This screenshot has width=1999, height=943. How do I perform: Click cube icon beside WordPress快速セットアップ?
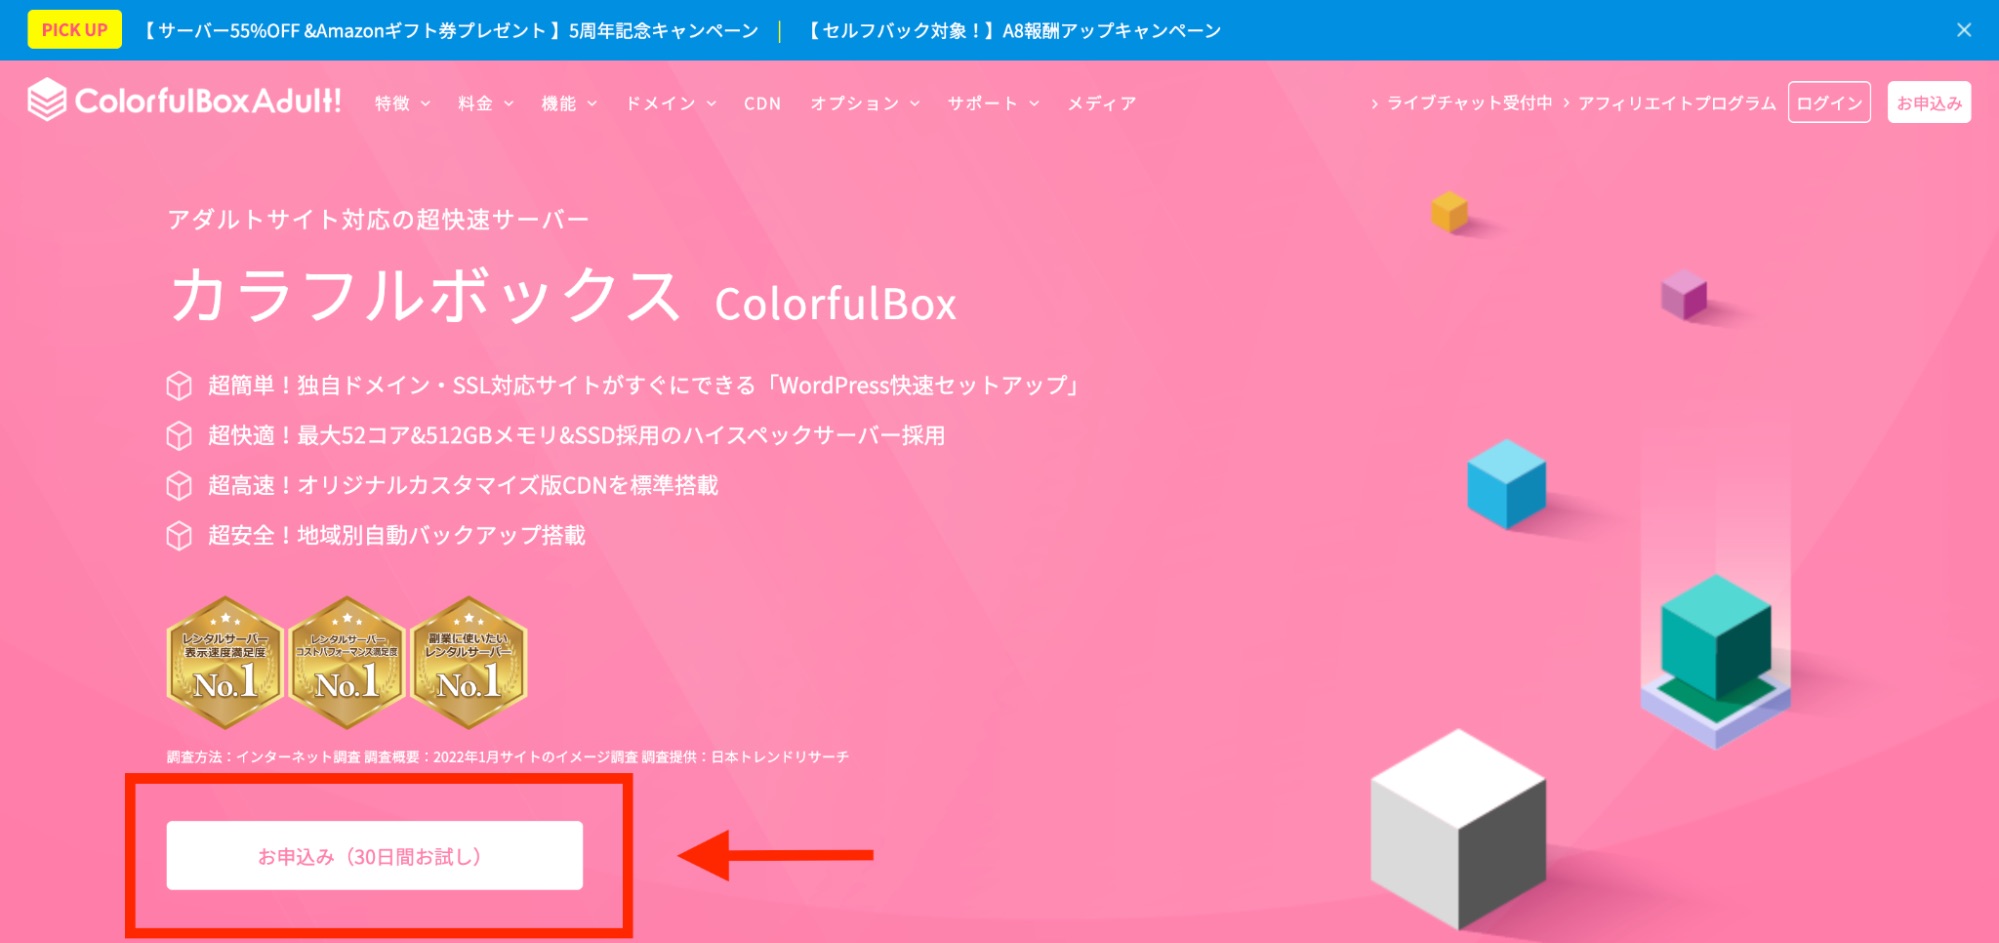(179, 386)
